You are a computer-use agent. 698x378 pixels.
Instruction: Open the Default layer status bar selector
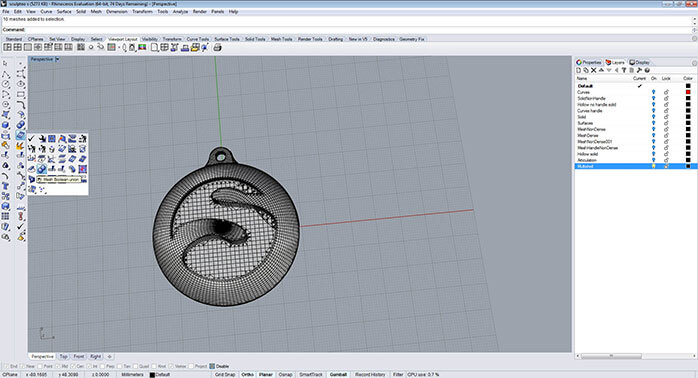click(160, 375)
